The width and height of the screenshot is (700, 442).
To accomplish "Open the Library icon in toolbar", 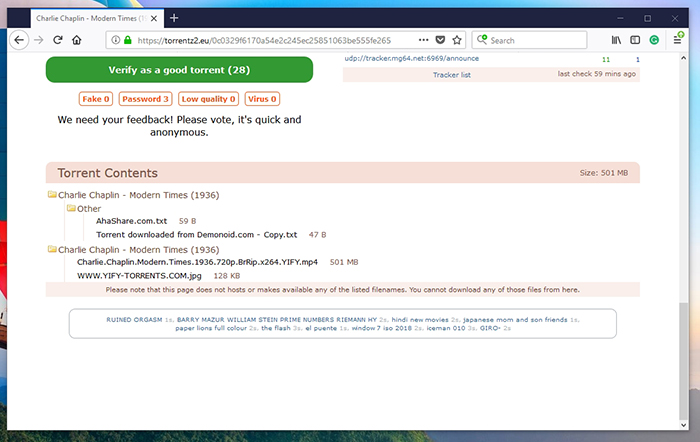I will coord(616,40).
